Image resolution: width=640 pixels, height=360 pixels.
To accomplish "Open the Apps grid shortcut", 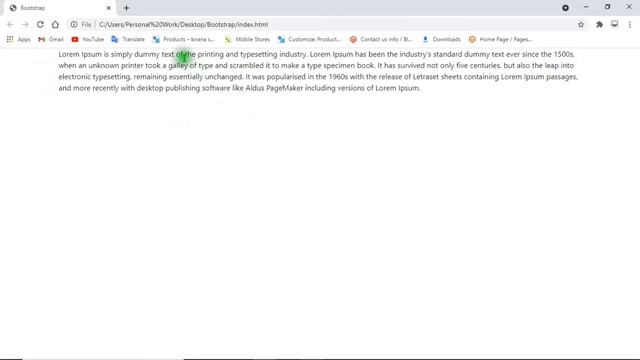I will click(18, 39).
